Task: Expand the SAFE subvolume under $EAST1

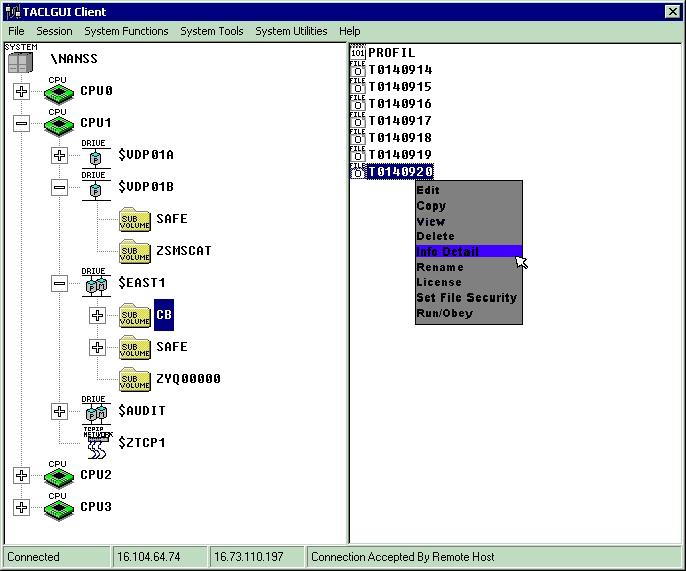Action: (x=97, y=347)
